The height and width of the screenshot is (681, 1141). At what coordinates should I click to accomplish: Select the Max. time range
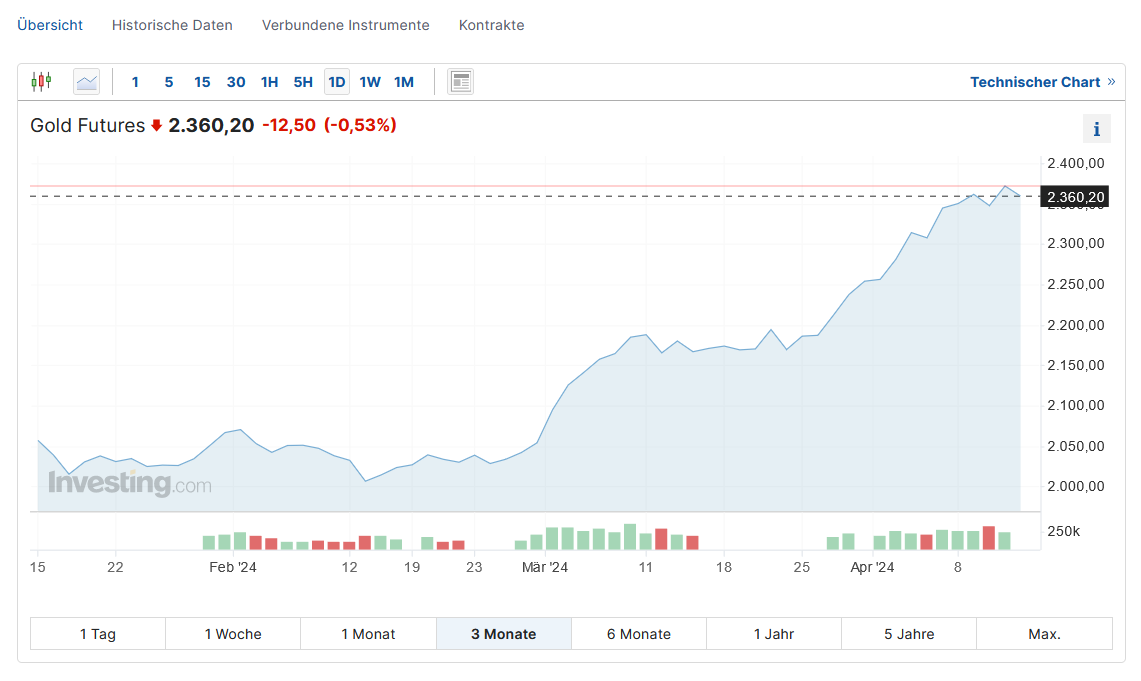[x=1044, y=634]
